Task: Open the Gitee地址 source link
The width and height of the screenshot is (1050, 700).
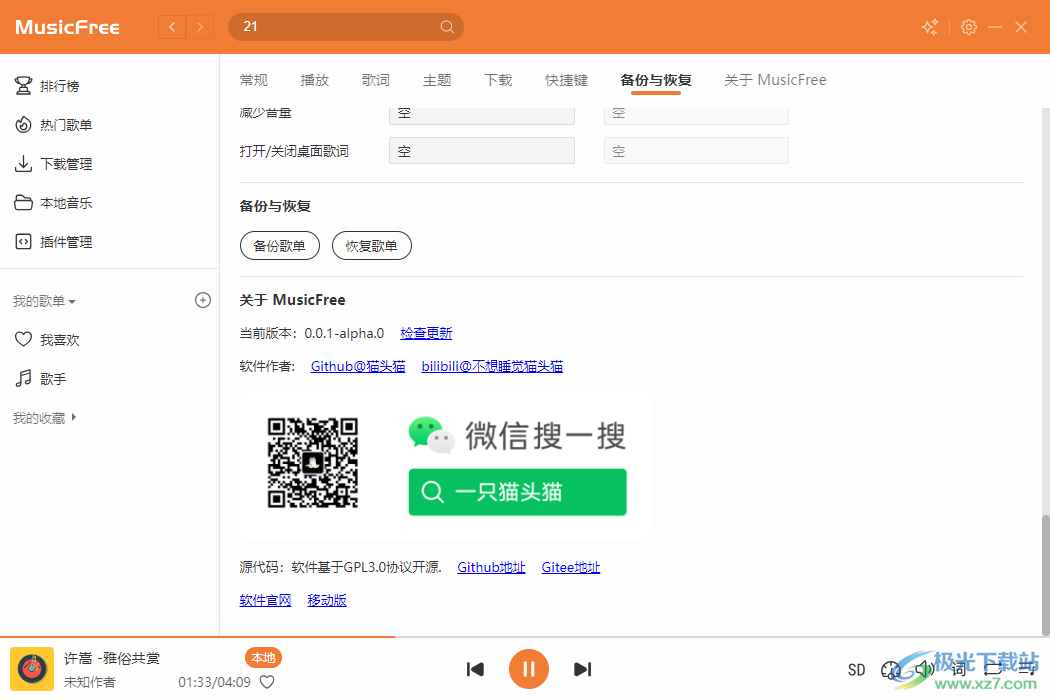Action: 571,567
